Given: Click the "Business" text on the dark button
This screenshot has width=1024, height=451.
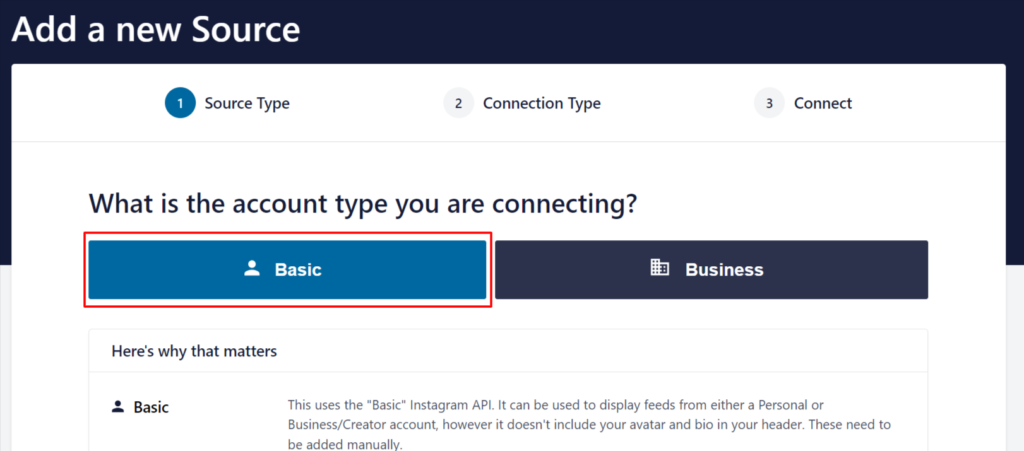Looking at the screenshot, I should pyautogui.click(x=724, y=270).
